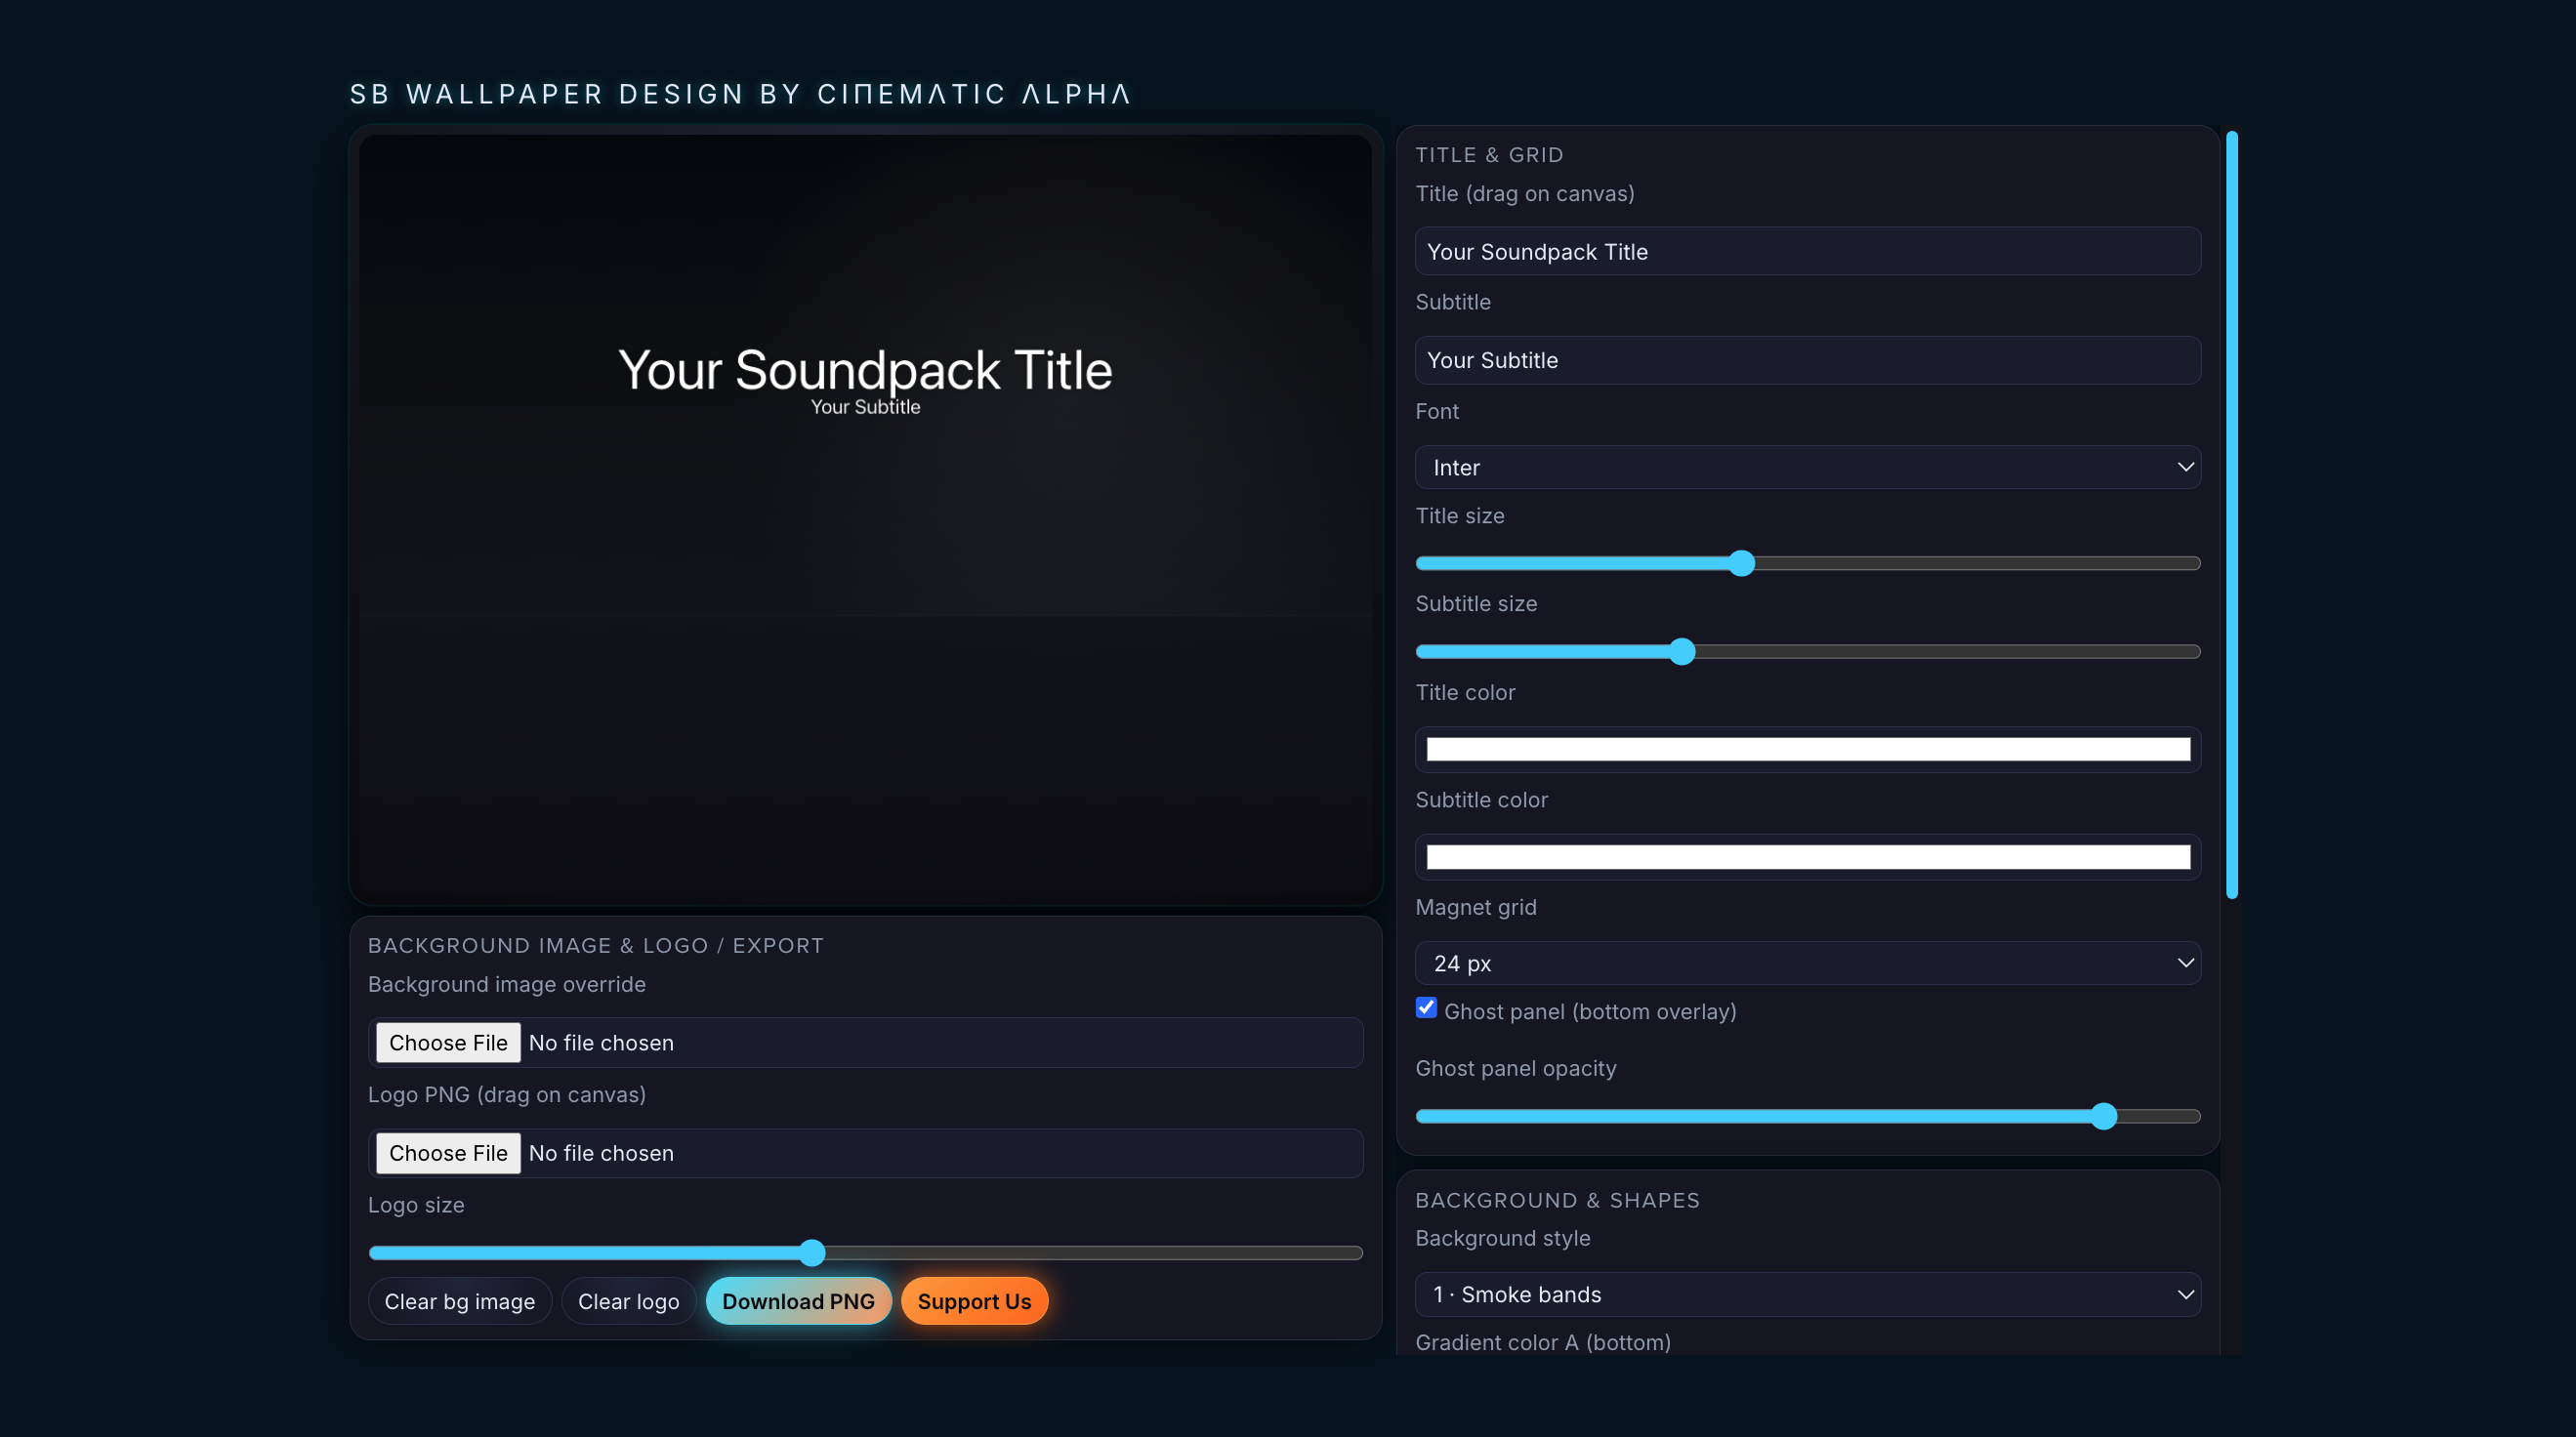
Task: Click the Subtitle size slider handle
Action: (1682, 651)
